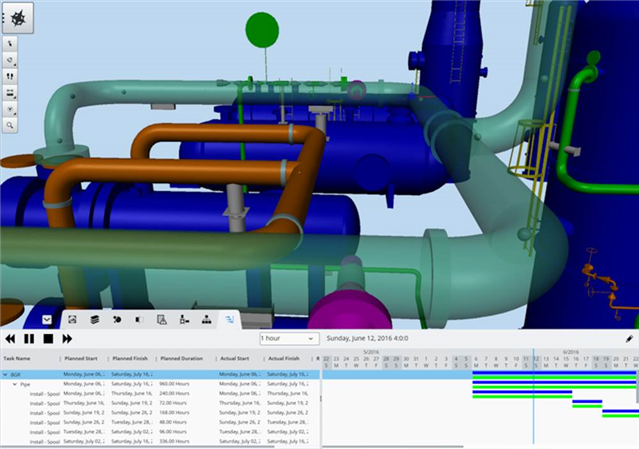This screenshot has width=639, height=449.
Task: Stop the schedule simulation
Action: (48, 339)
